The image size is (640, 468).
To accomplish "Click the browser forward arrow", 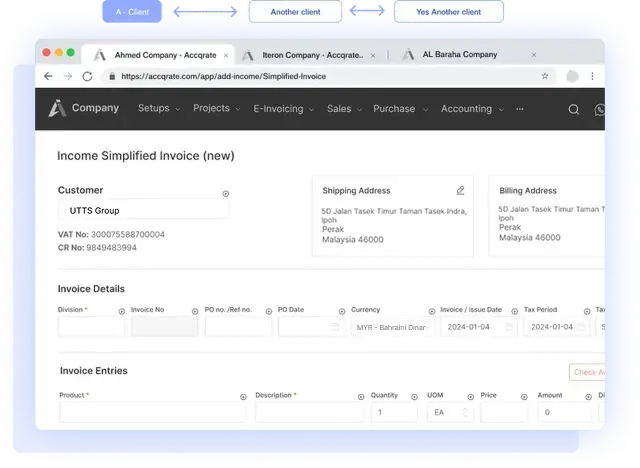I will point(68,76).
